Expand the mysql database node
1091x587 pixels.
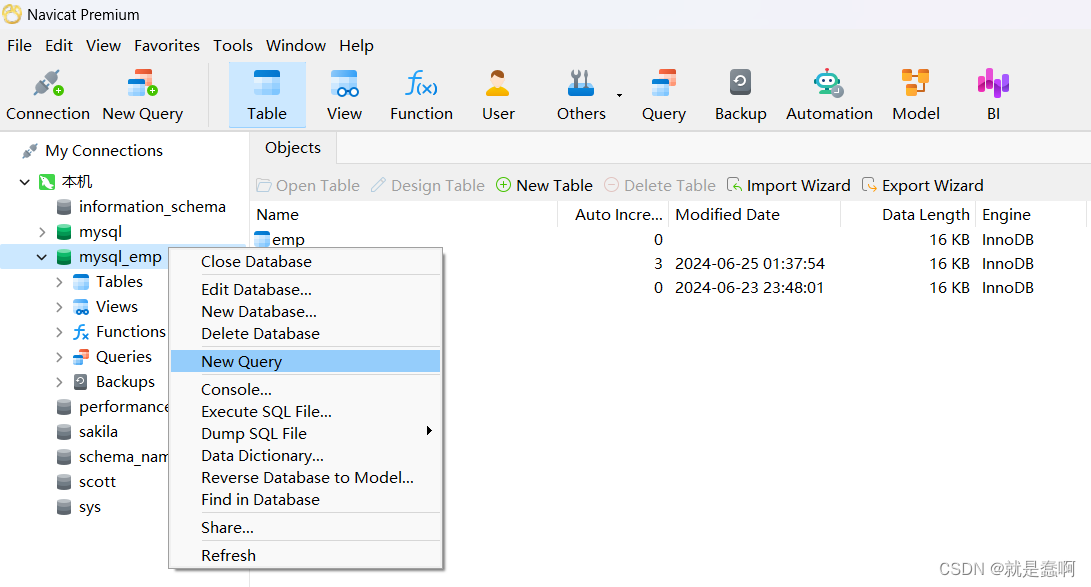[x=42, y=232]
